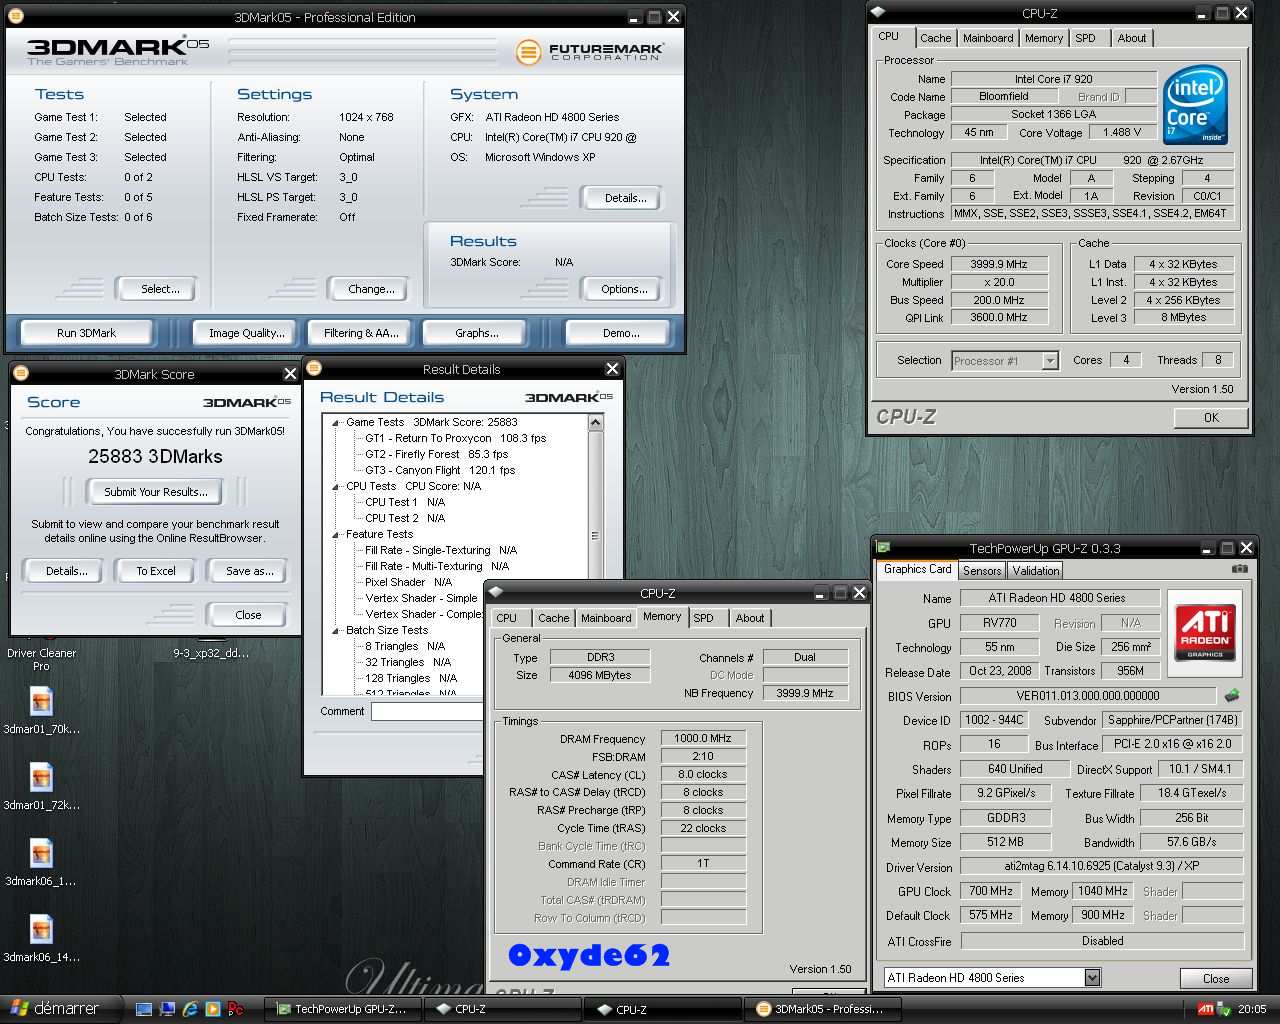
Task: Launch Internet Explorer from quick launch
Action: point(189,1009)
